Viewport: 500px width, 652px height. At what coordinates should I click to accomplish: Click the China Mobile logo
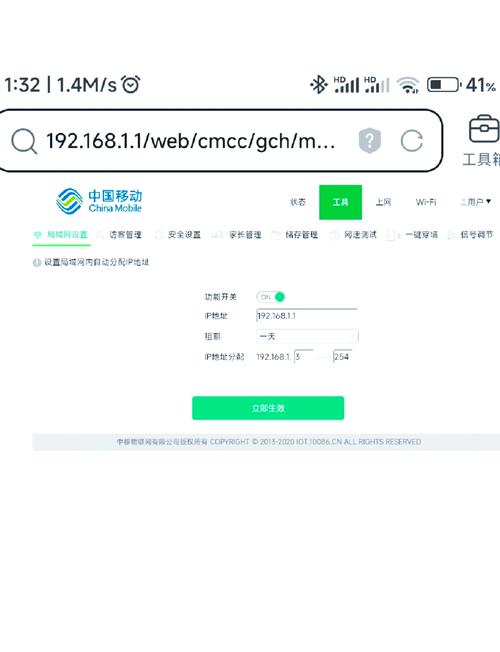coord(99,201)
